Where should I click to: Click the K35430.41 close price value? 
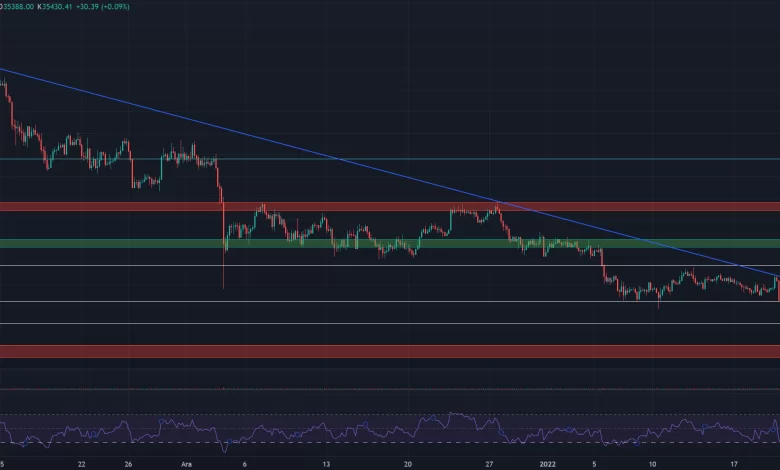click(54, 6)
